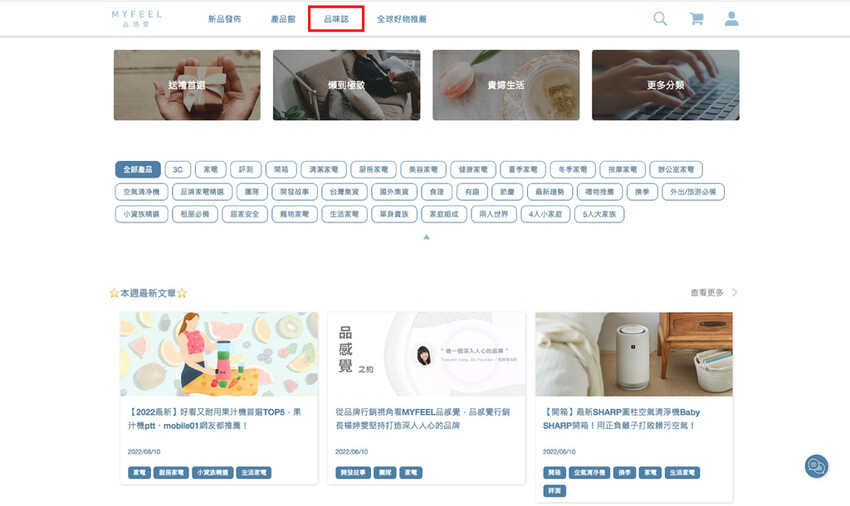The image size is (850, 506).
Task: Toggle 評測 chip in the filter row
Action: [x=246, y=169]
